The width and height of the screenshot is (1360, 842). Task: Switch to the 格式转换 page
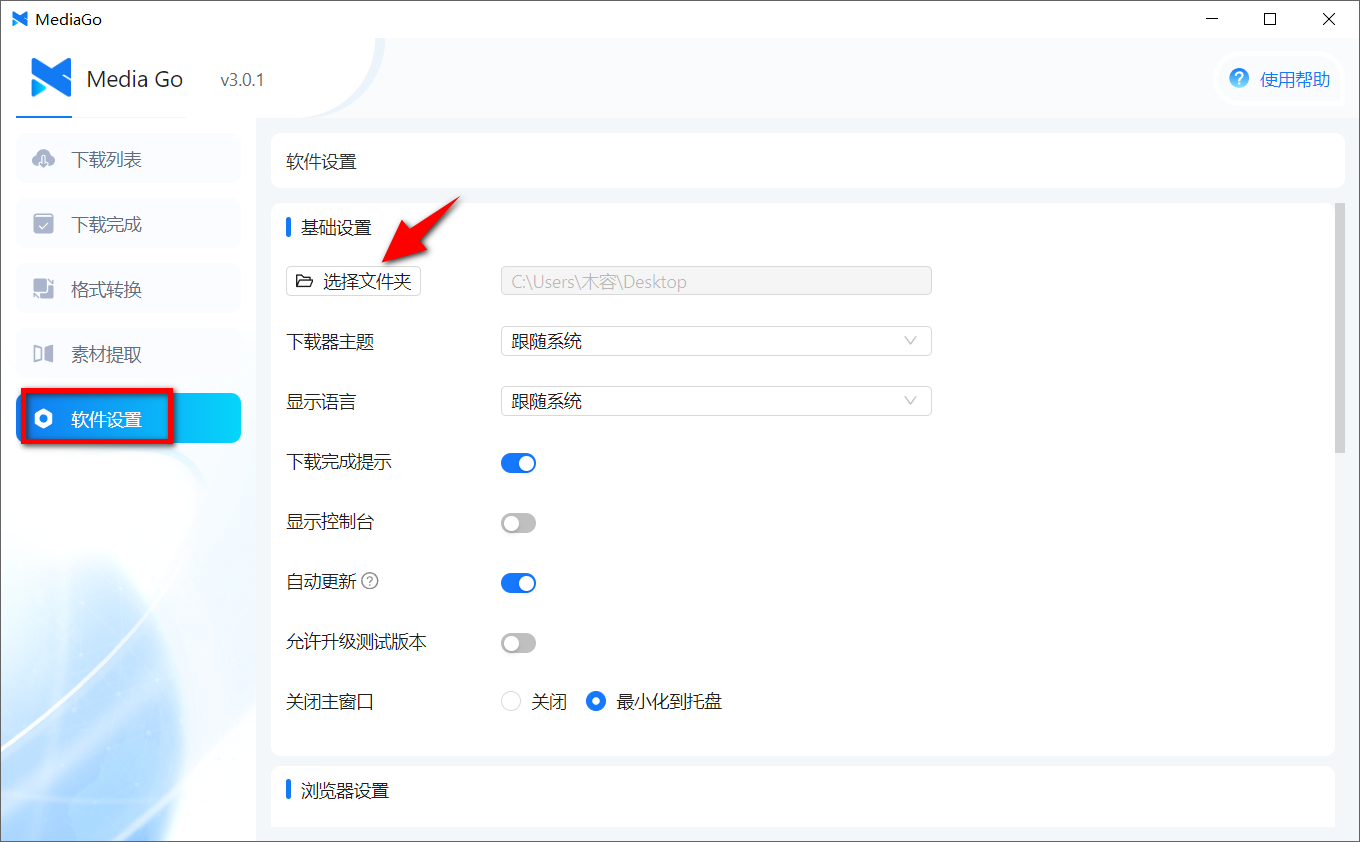click(128, 289)
